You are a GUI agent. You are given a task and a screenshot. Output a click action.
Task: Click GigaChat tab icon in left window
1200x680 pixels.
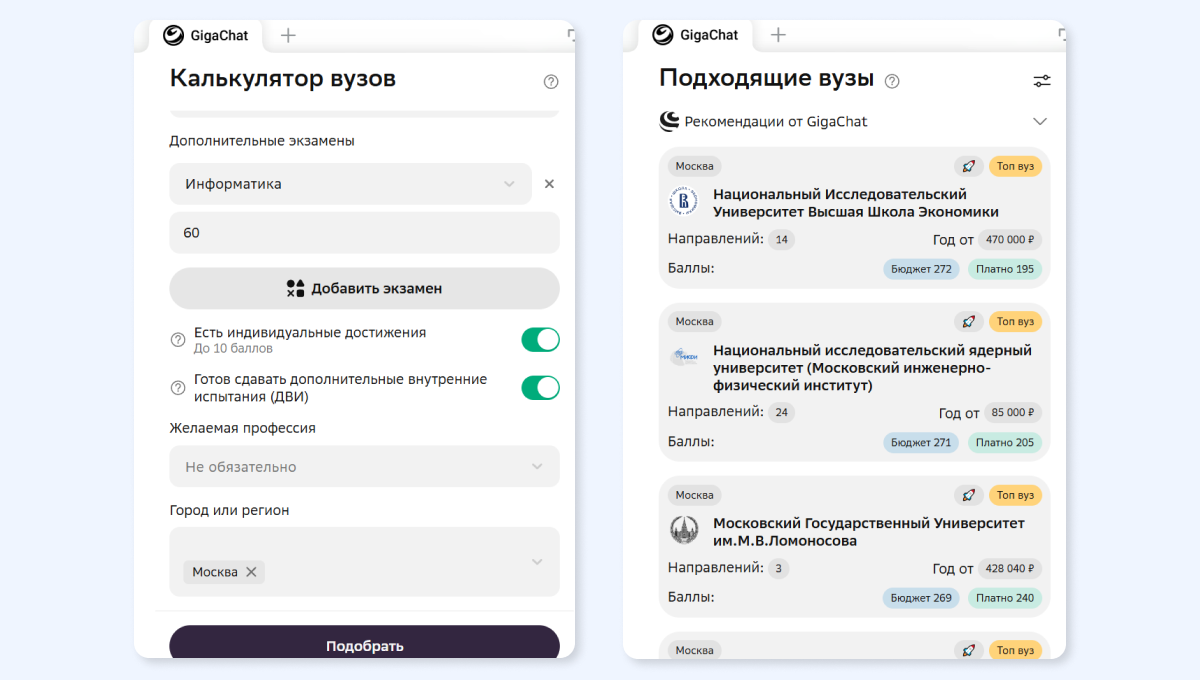pyautogui.click(x=174, y=35)
